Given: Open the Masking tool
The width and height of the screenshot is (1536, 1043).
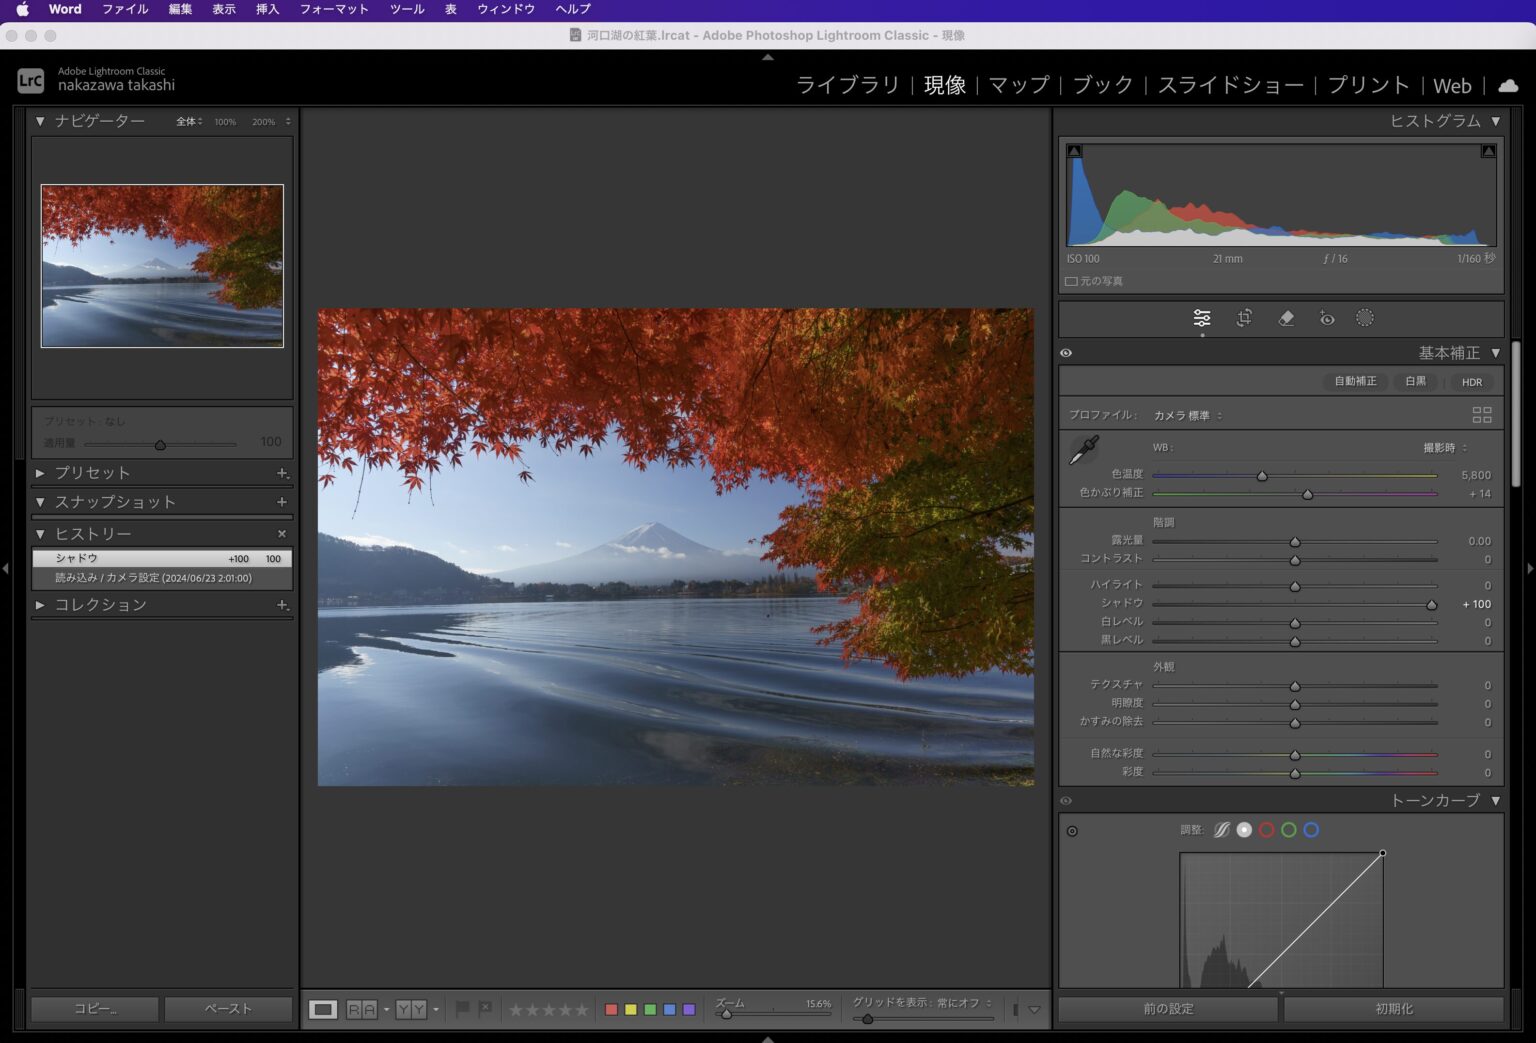Looking at the screenshot, I should pos(1365,318).
